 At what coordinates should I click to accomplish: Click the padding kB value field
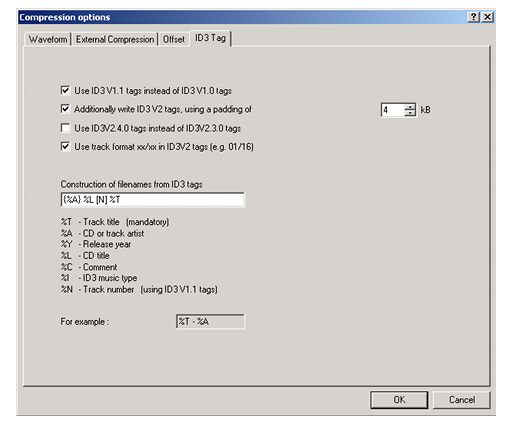(x=393, y=110)
